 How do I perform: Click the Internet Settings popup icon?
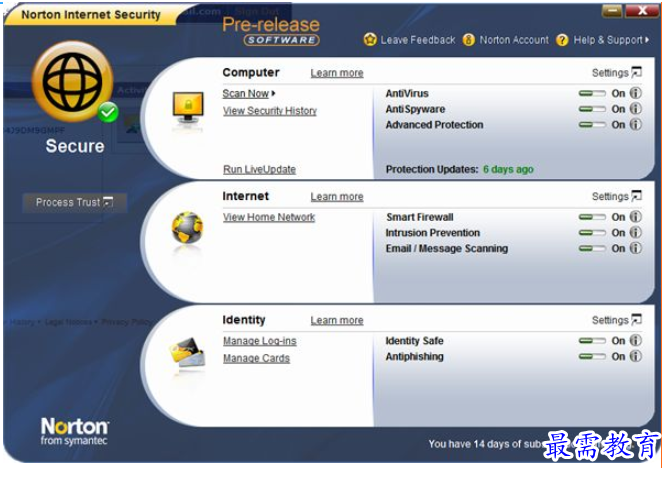tap(636, 196)
